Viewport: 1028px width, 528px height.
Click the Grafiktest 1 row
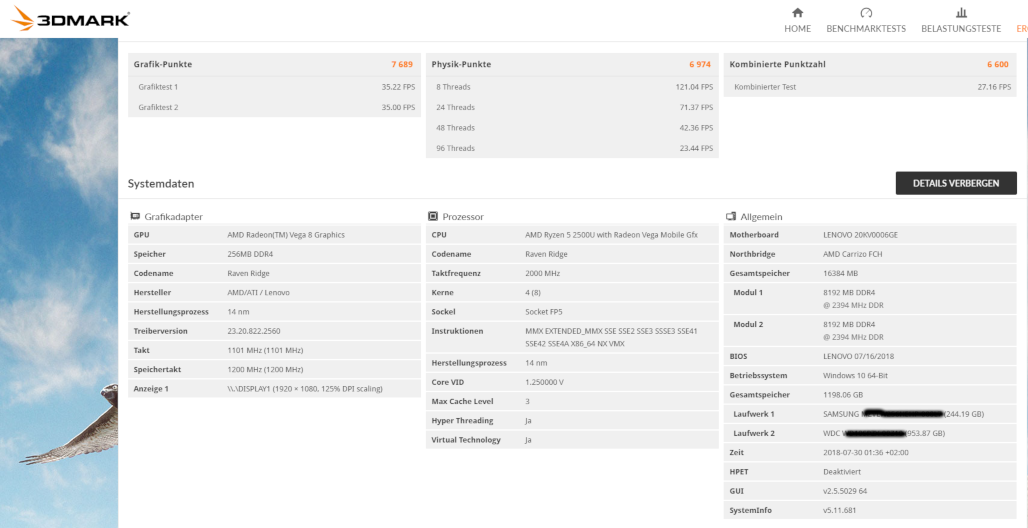(x=274, y=87)
